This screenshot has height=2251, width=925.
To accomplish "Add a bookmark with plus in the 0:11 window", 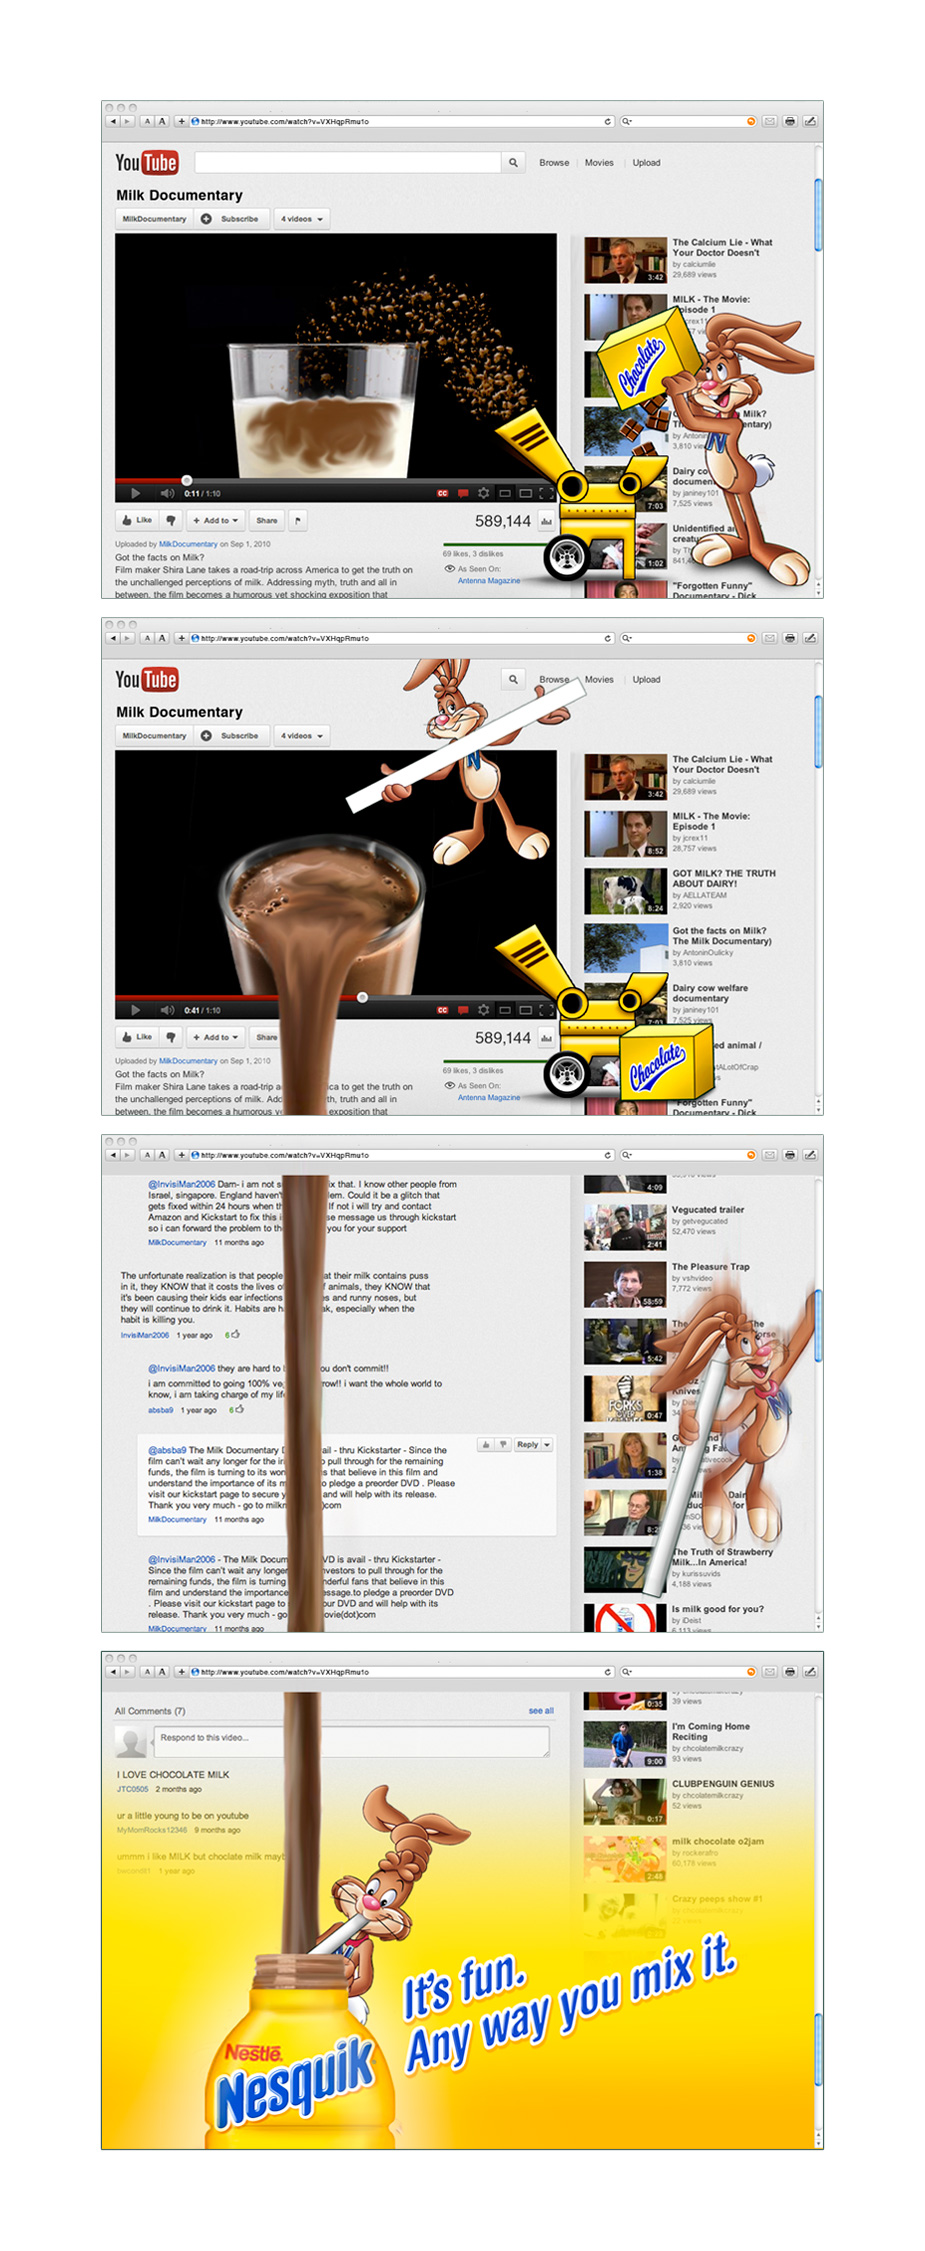I will pos(181,121).
